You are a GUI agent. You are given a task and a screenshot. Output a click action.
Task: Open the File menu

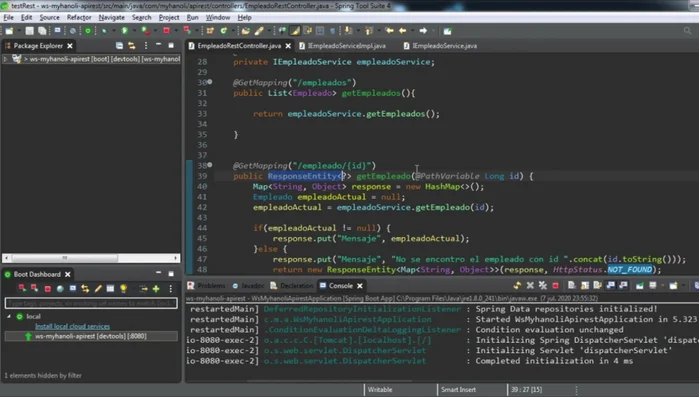coord(8,17)
